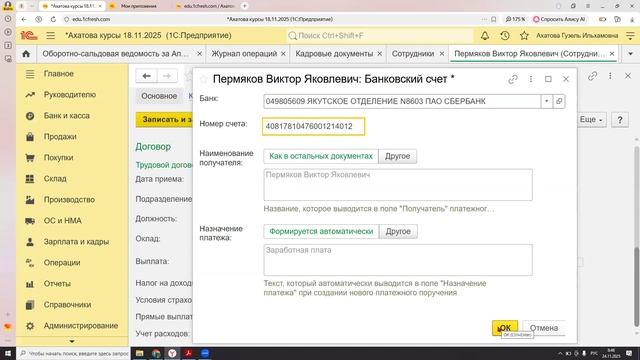Open Спросить Алису AI button
The width and height of the screenshot is (640, 360).
(x=560, y=19)
